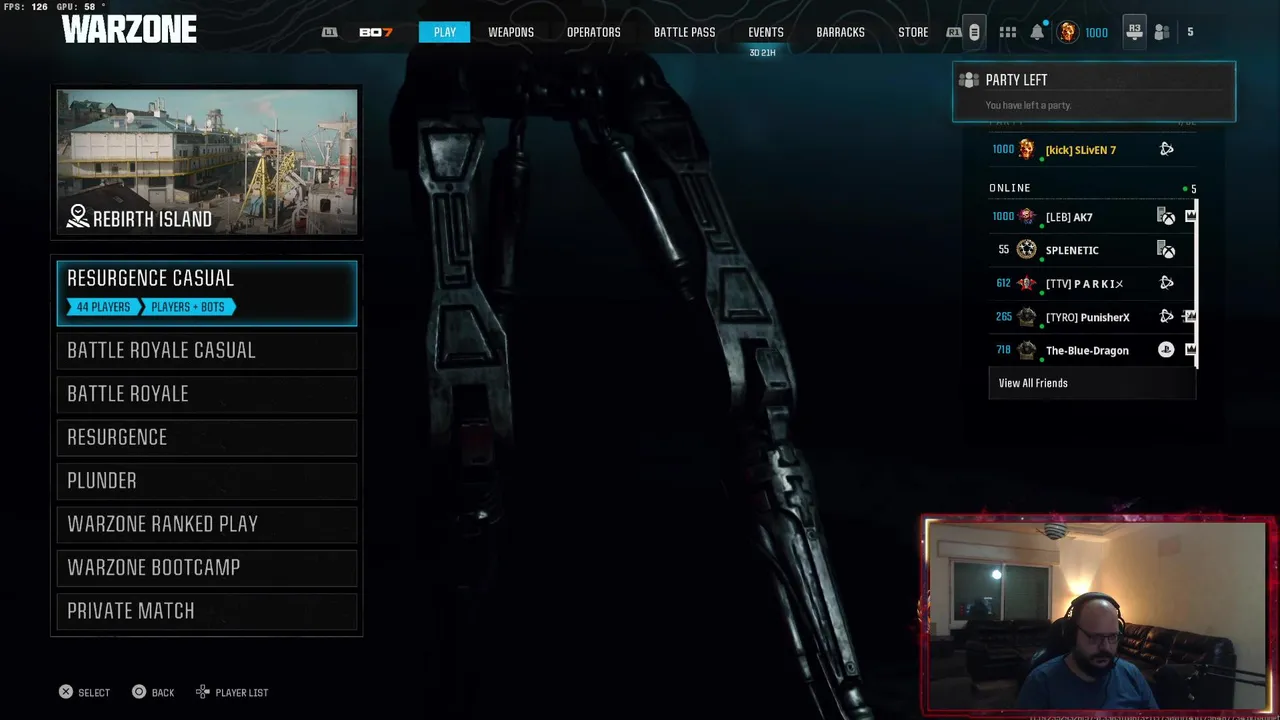Viewport: 1280px width, 720px height.
Task: Open PRIVATE MATCH
Action: 207,611
